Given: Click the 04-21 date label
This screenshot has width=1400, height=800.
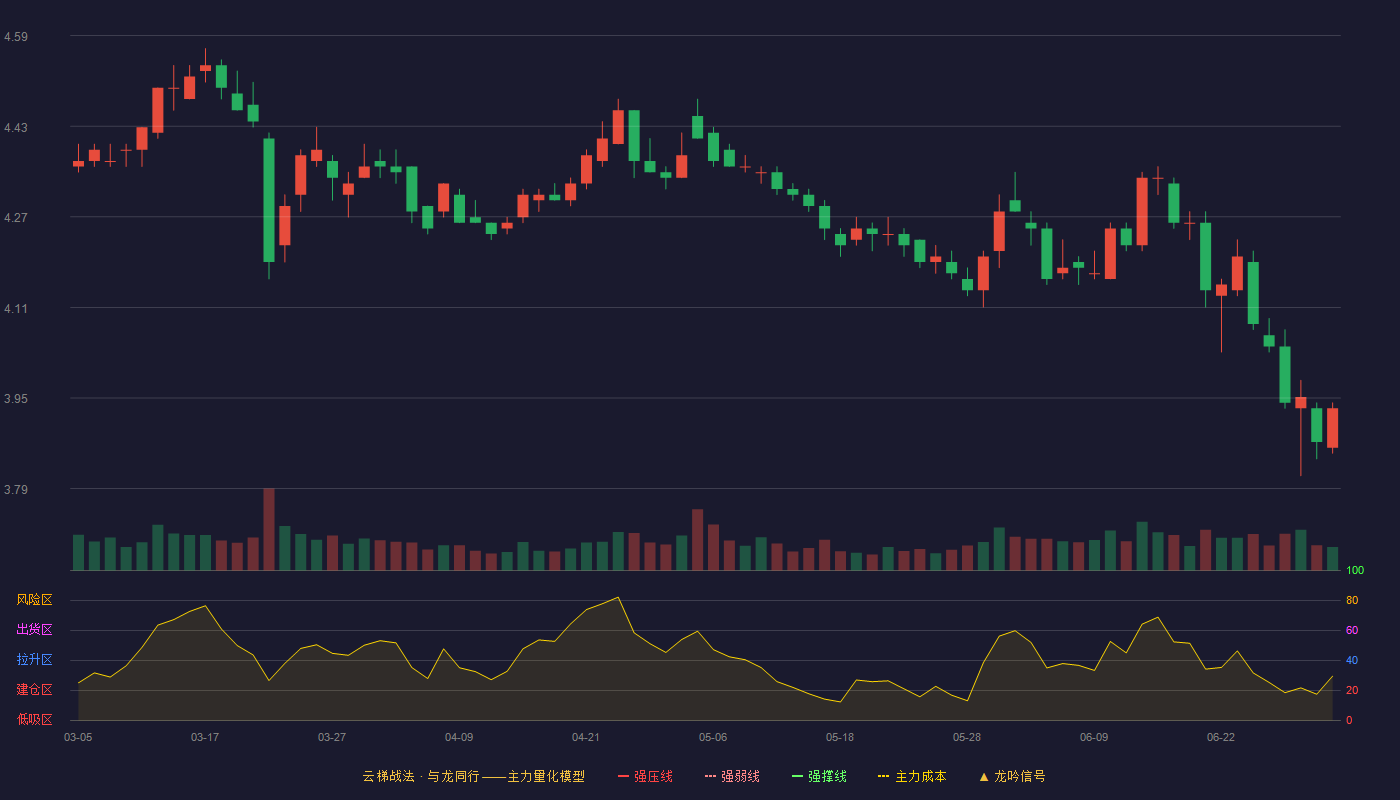Looking at the screenshot, I should (x=586, y=737).
